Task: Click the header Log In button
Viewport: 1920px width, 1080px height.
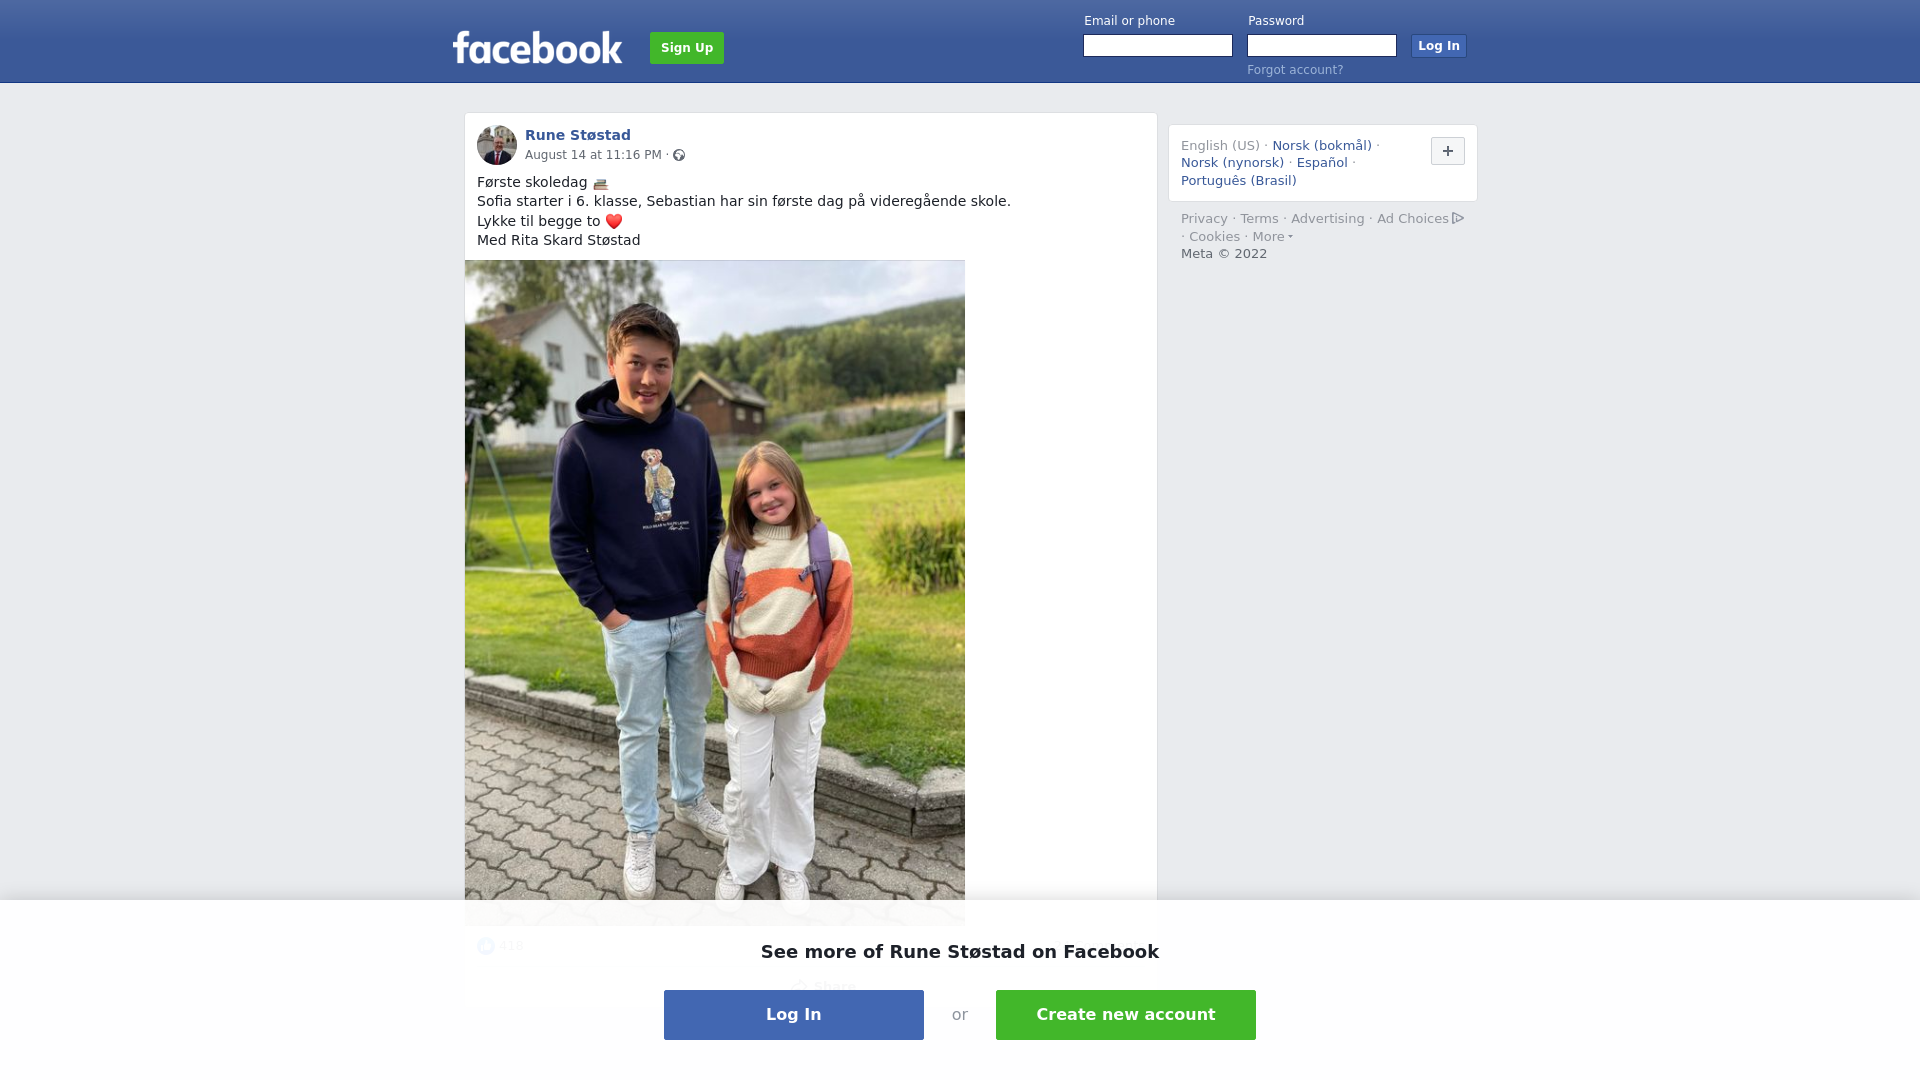Action: pyautogui.click(x=1438, y=46)
